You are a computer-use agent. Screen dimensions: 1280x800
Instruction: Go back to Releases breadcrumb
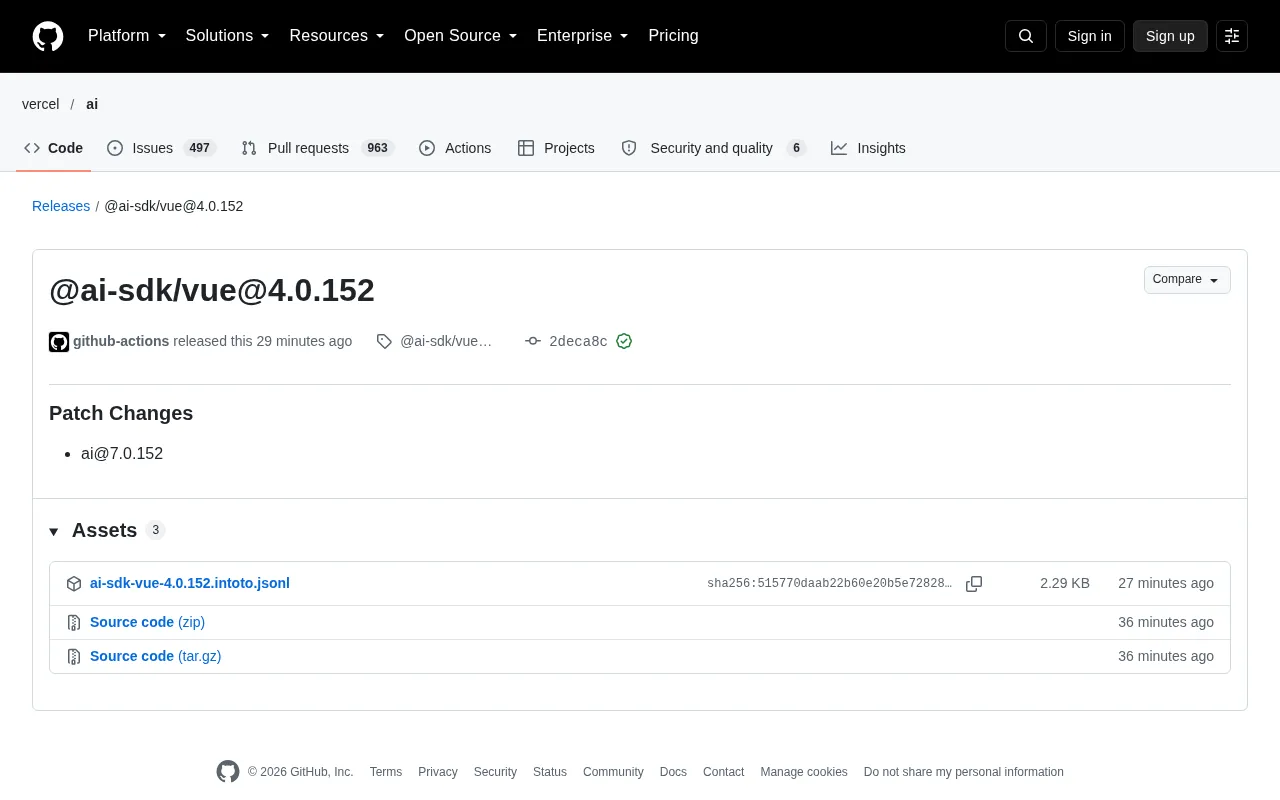coord(61,206)
